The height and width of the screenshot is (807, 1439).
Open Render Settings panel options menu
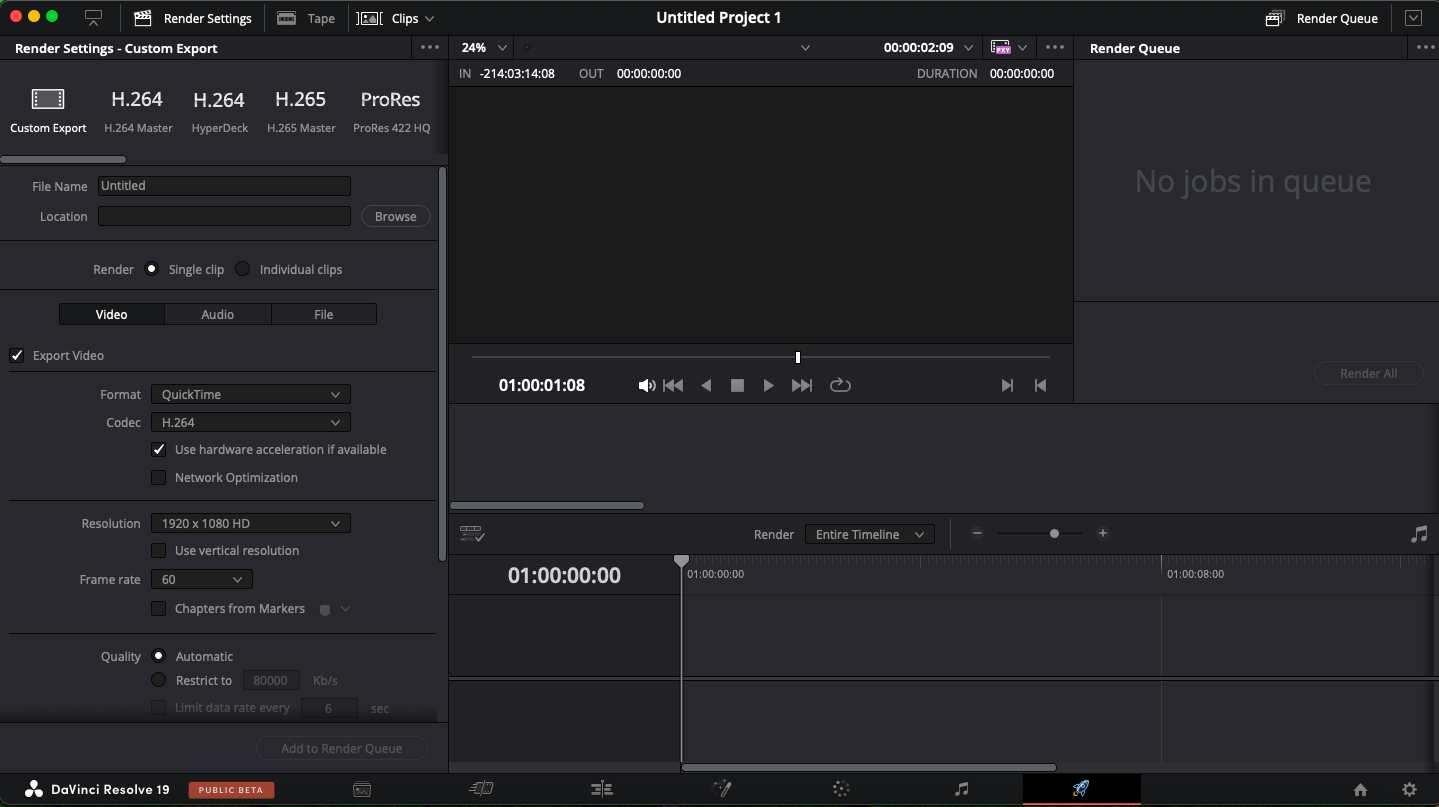click(430, 47)
